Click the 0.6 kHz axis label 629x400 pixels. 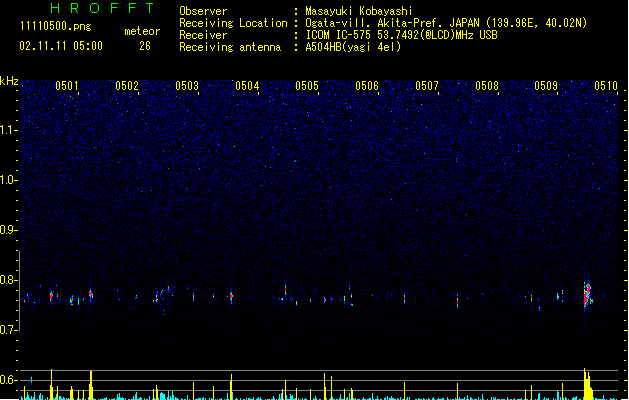point(8,380)
